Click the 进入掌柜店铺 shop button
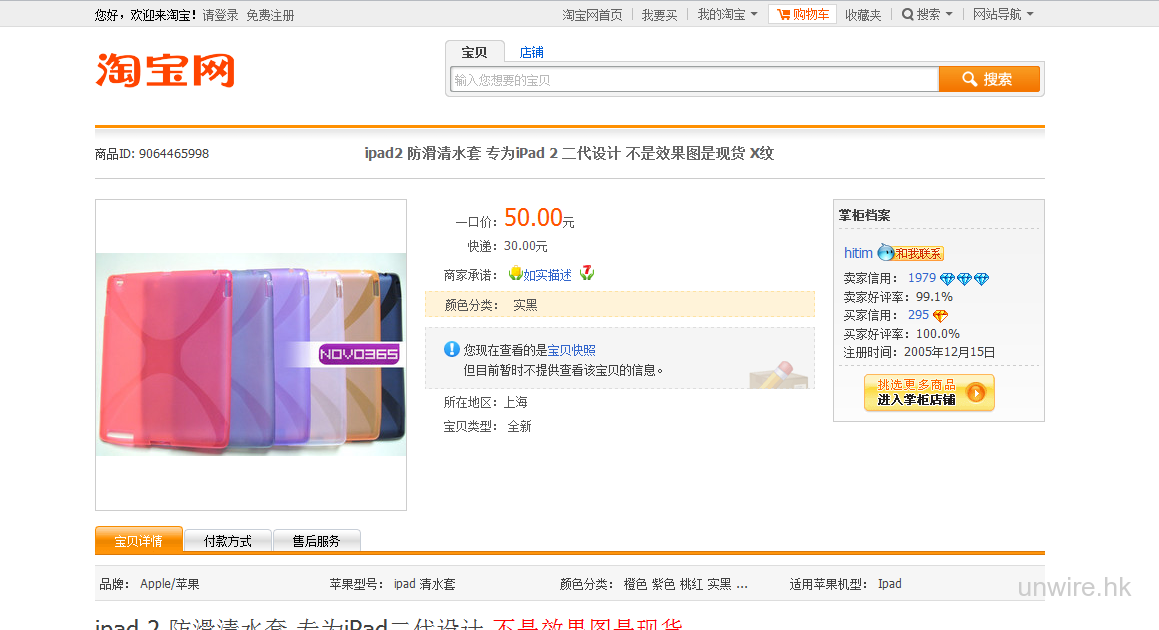 [x=929, y=392]
